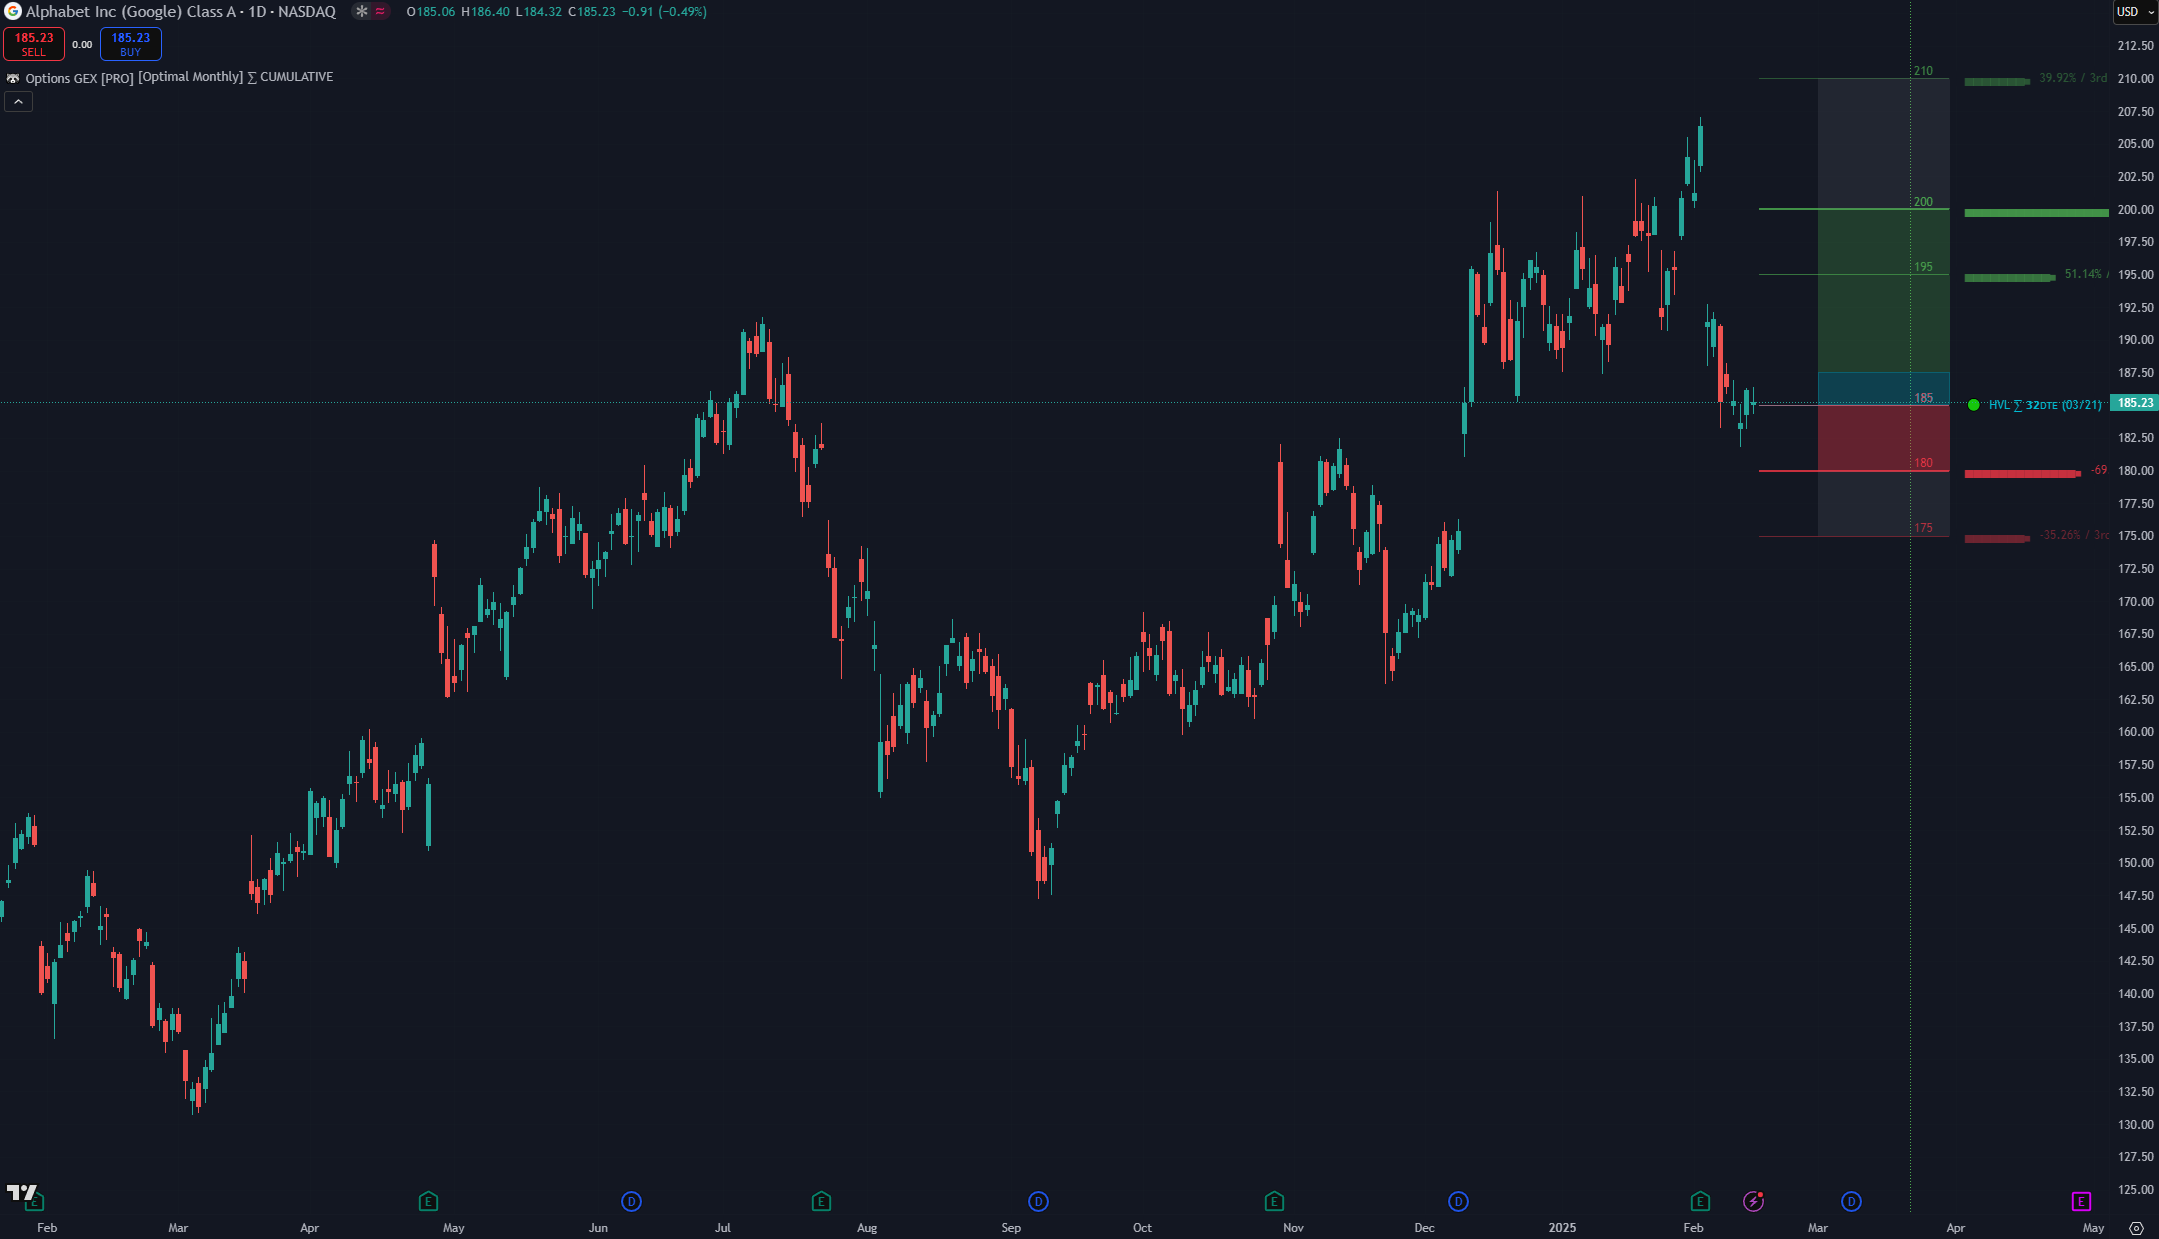Click the current price label 185.23

2134,403
